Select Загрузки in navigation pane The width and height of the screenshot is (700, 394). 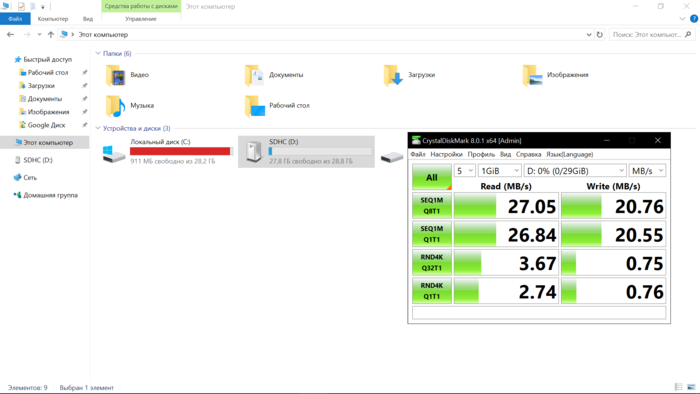tap(41, 86)
